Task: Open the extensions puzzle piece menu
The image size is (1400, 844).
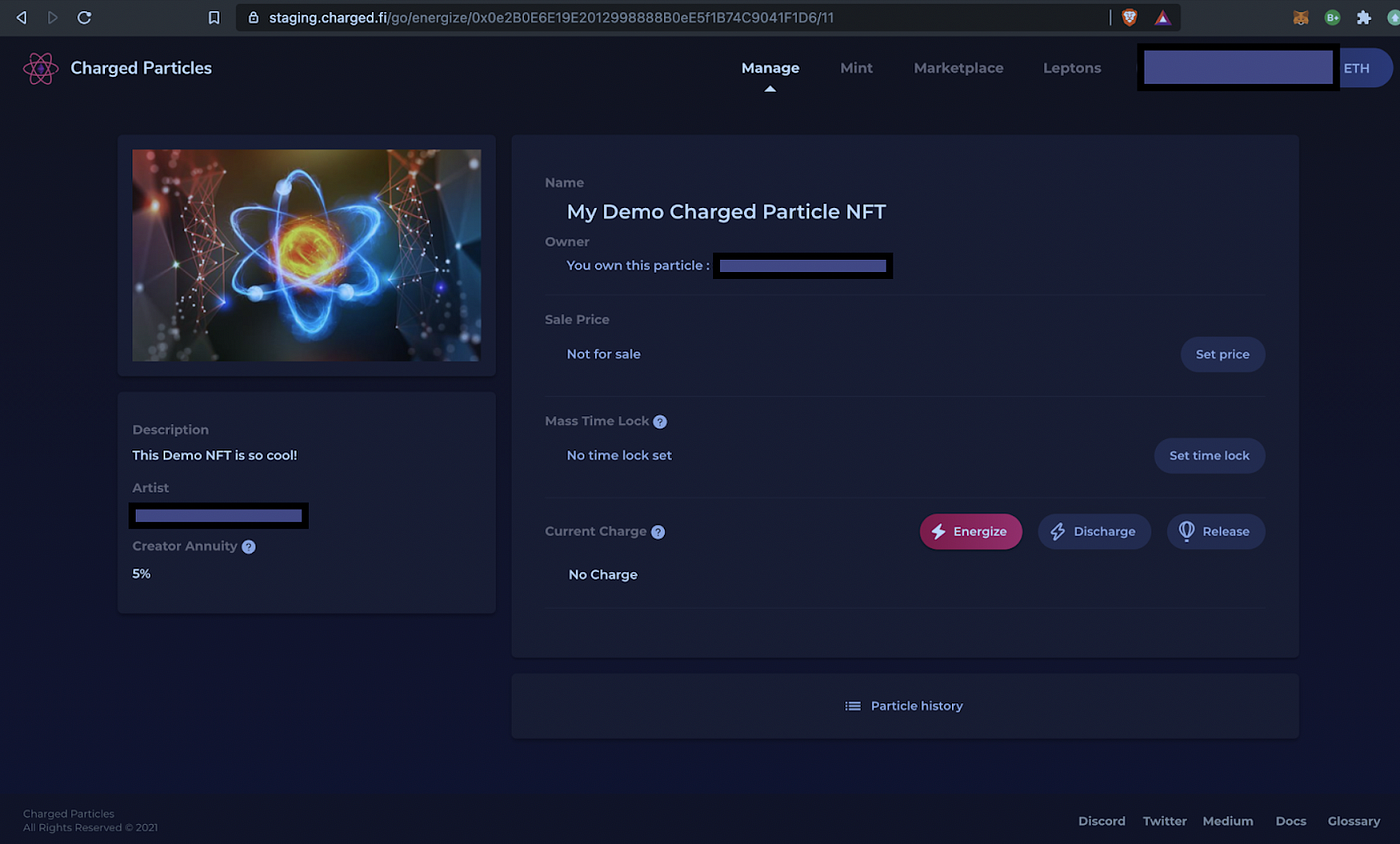Action: click(x=1363, y=17)
